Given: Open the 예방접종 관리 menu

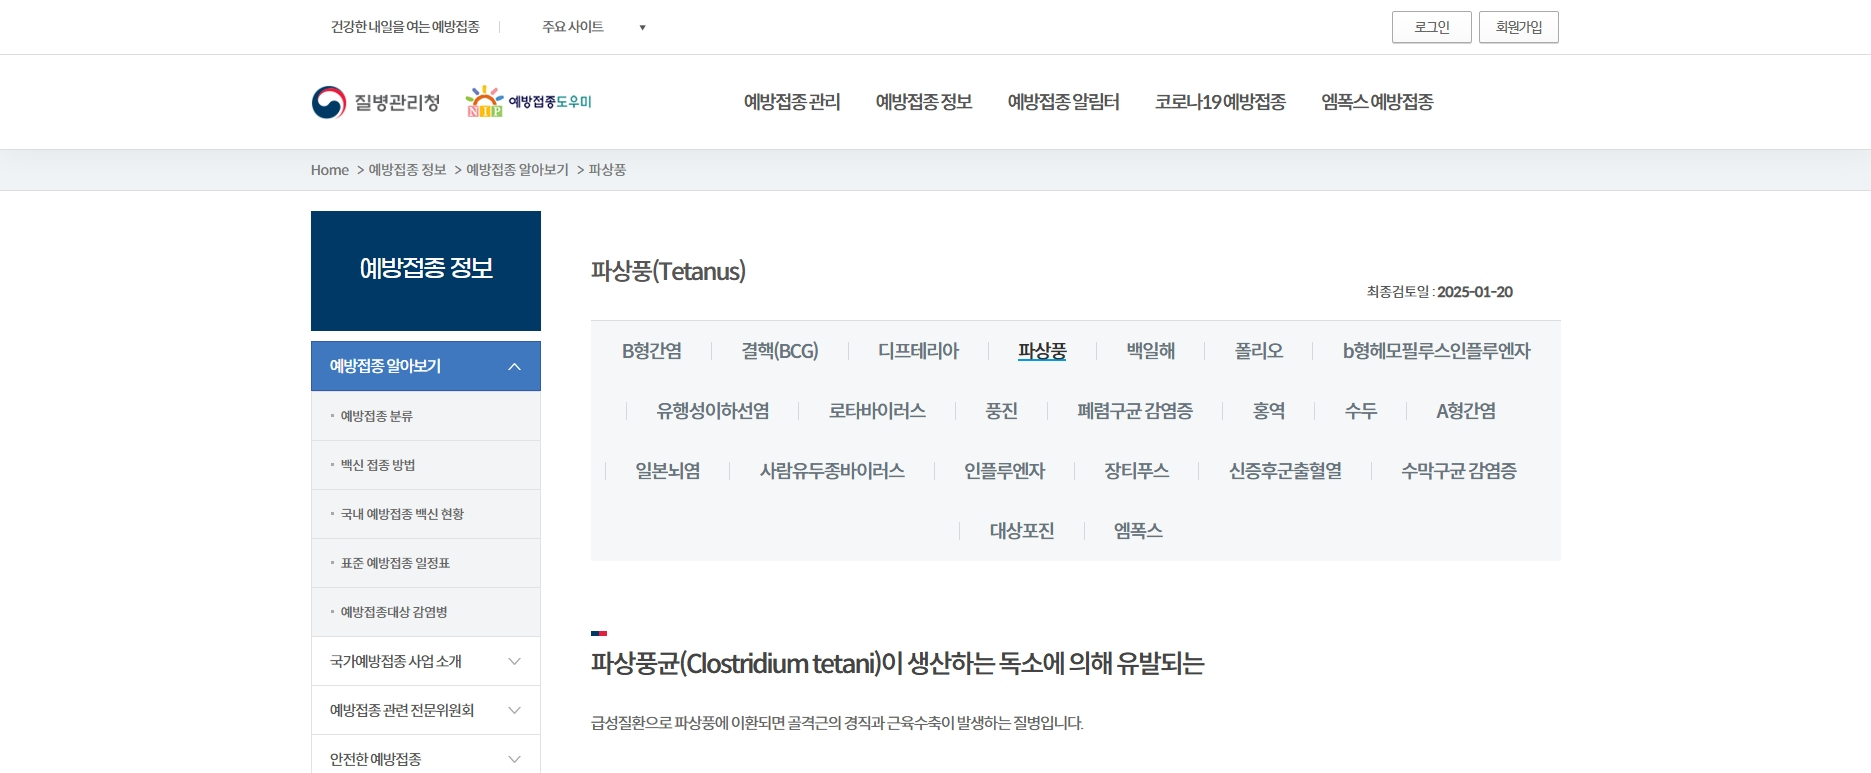Looking at the screenshot, I should (792, 102).
